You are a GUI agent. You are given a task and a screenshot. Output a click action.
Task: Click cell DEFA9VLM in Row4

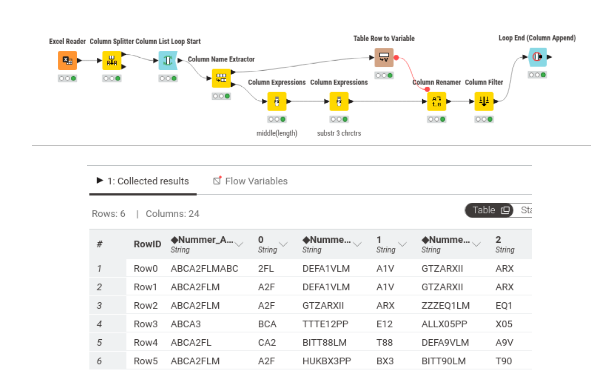[x=445, y=342]
